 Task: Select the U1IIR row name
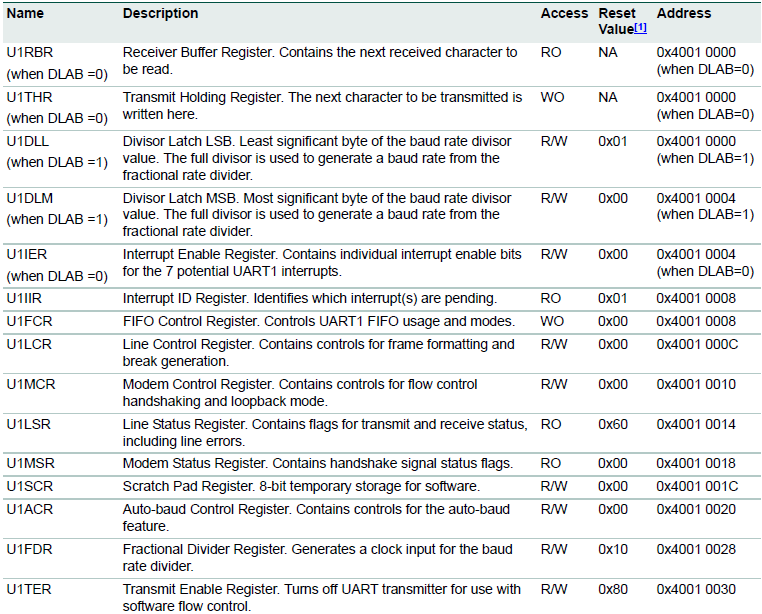click(24, 299)
